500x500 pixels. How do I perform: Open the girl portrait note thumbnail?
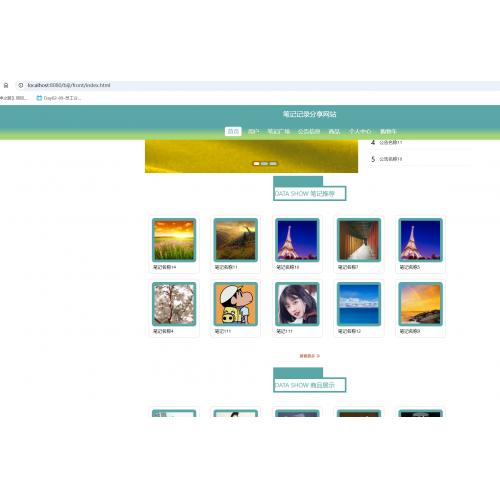click(297, 304)
